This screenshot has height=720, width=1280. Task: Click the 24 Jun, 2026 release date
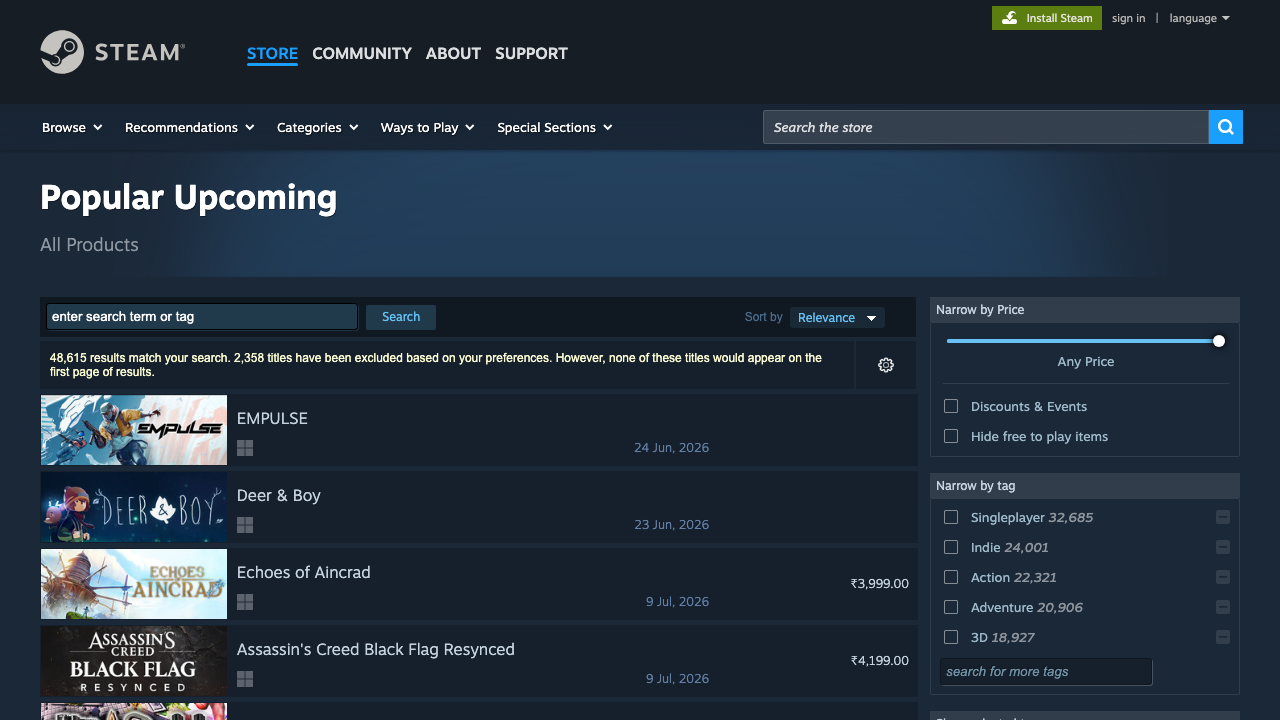coord(671,448)
